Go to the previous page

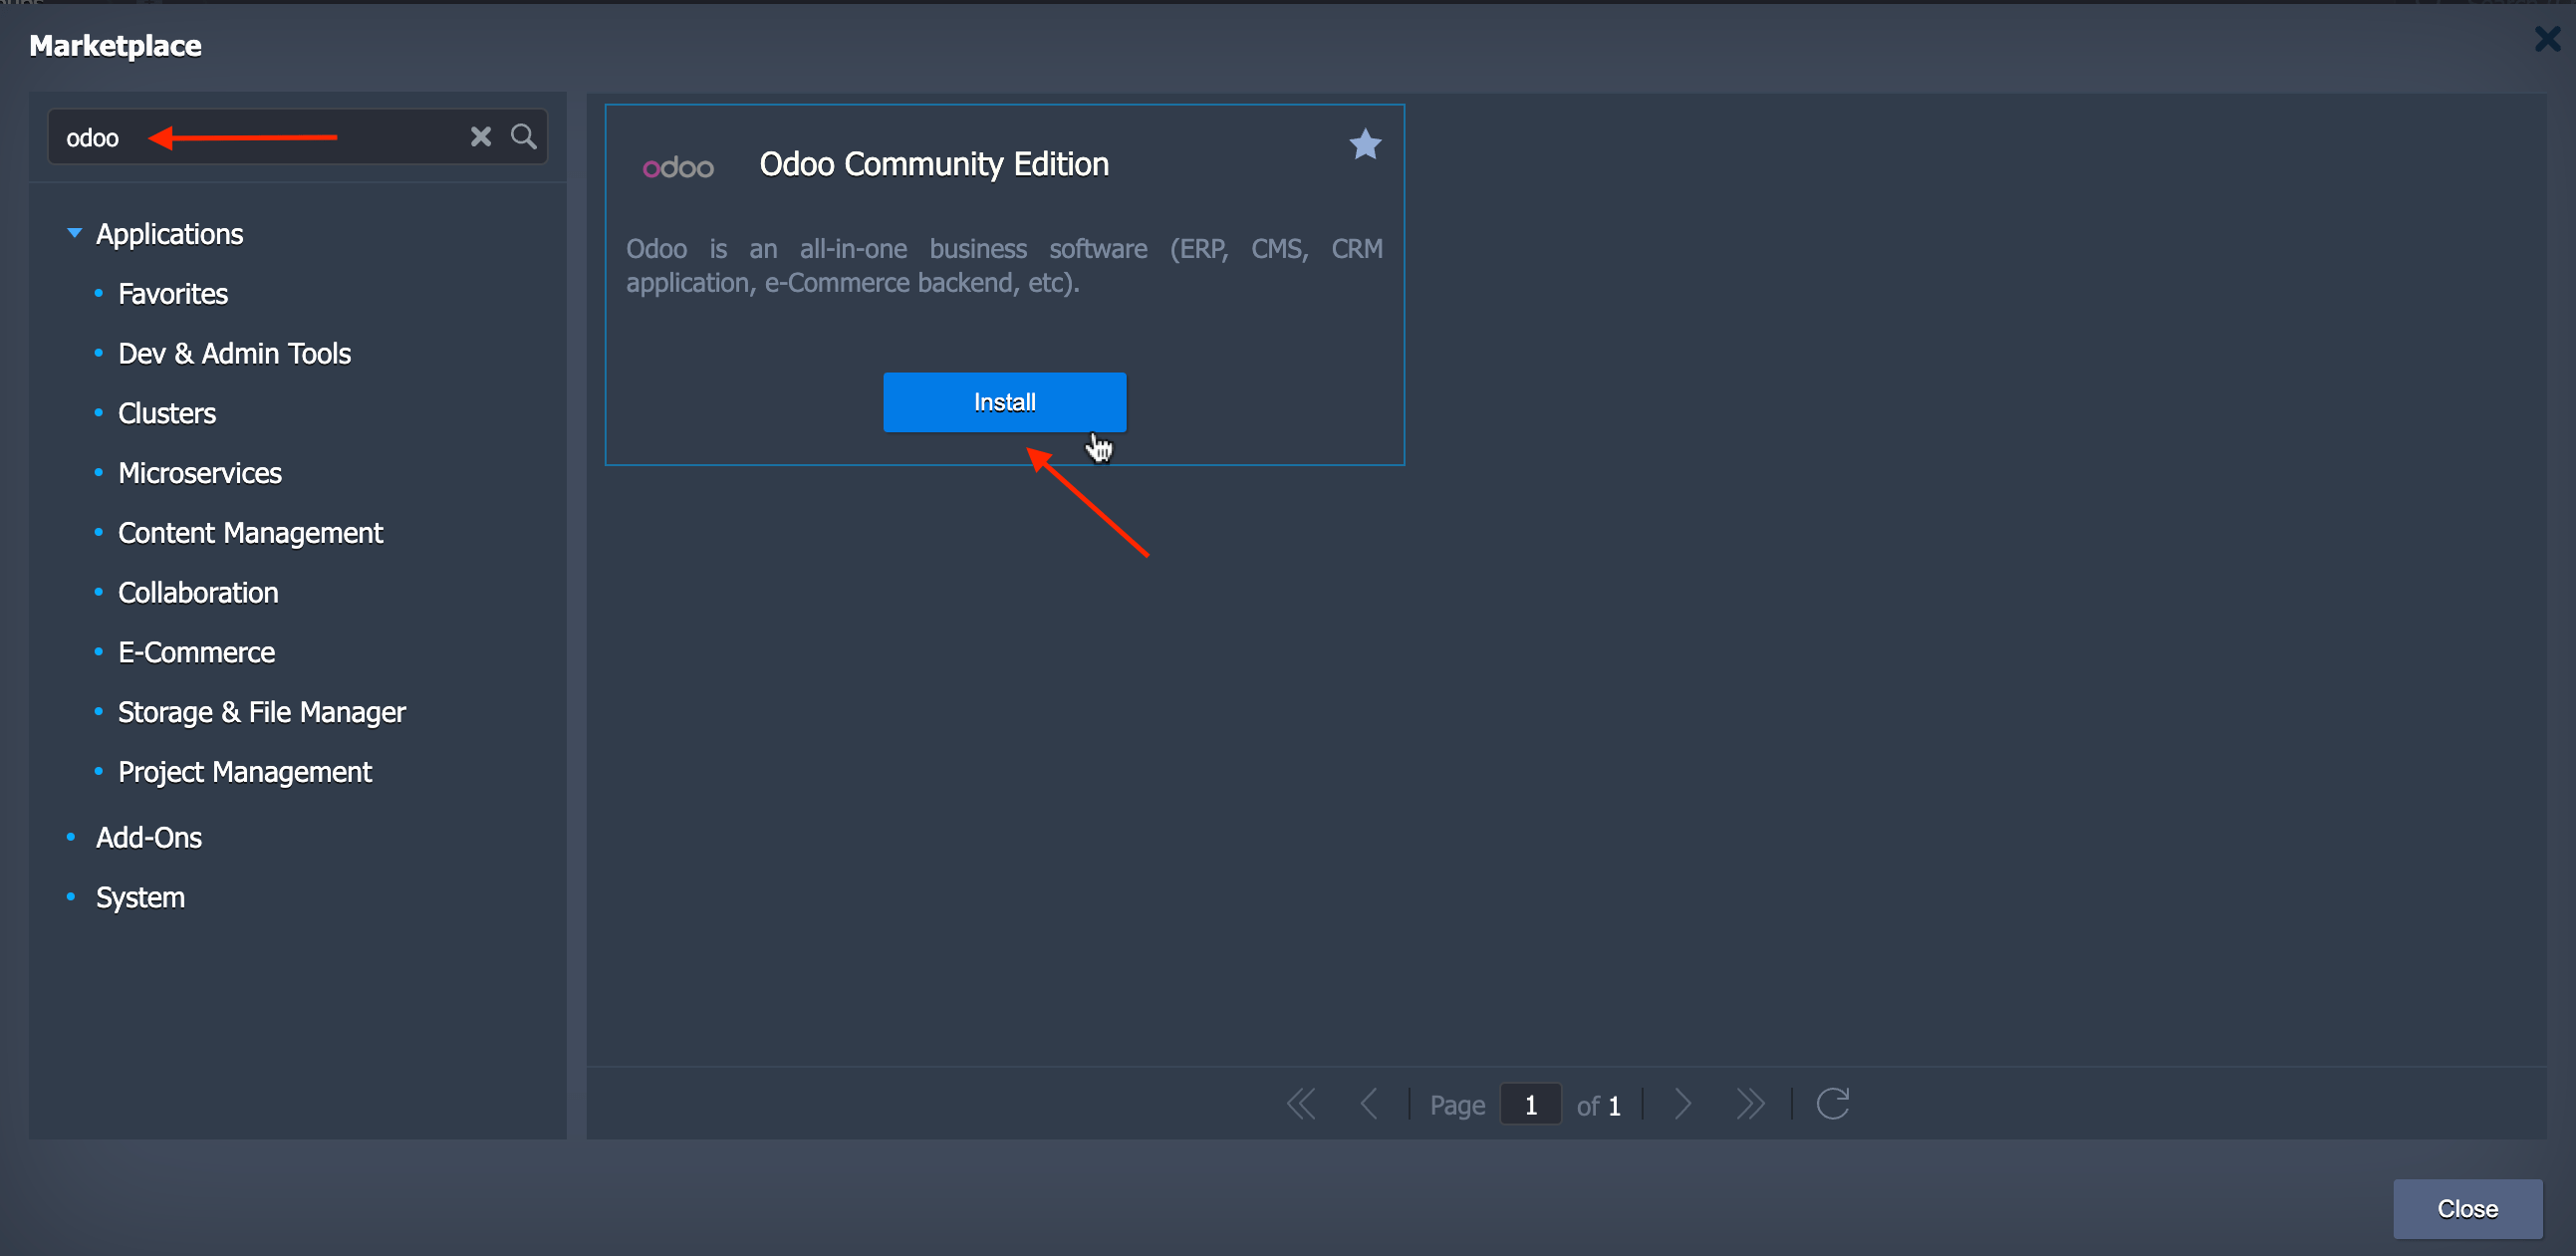(x=1369, y=1105)
